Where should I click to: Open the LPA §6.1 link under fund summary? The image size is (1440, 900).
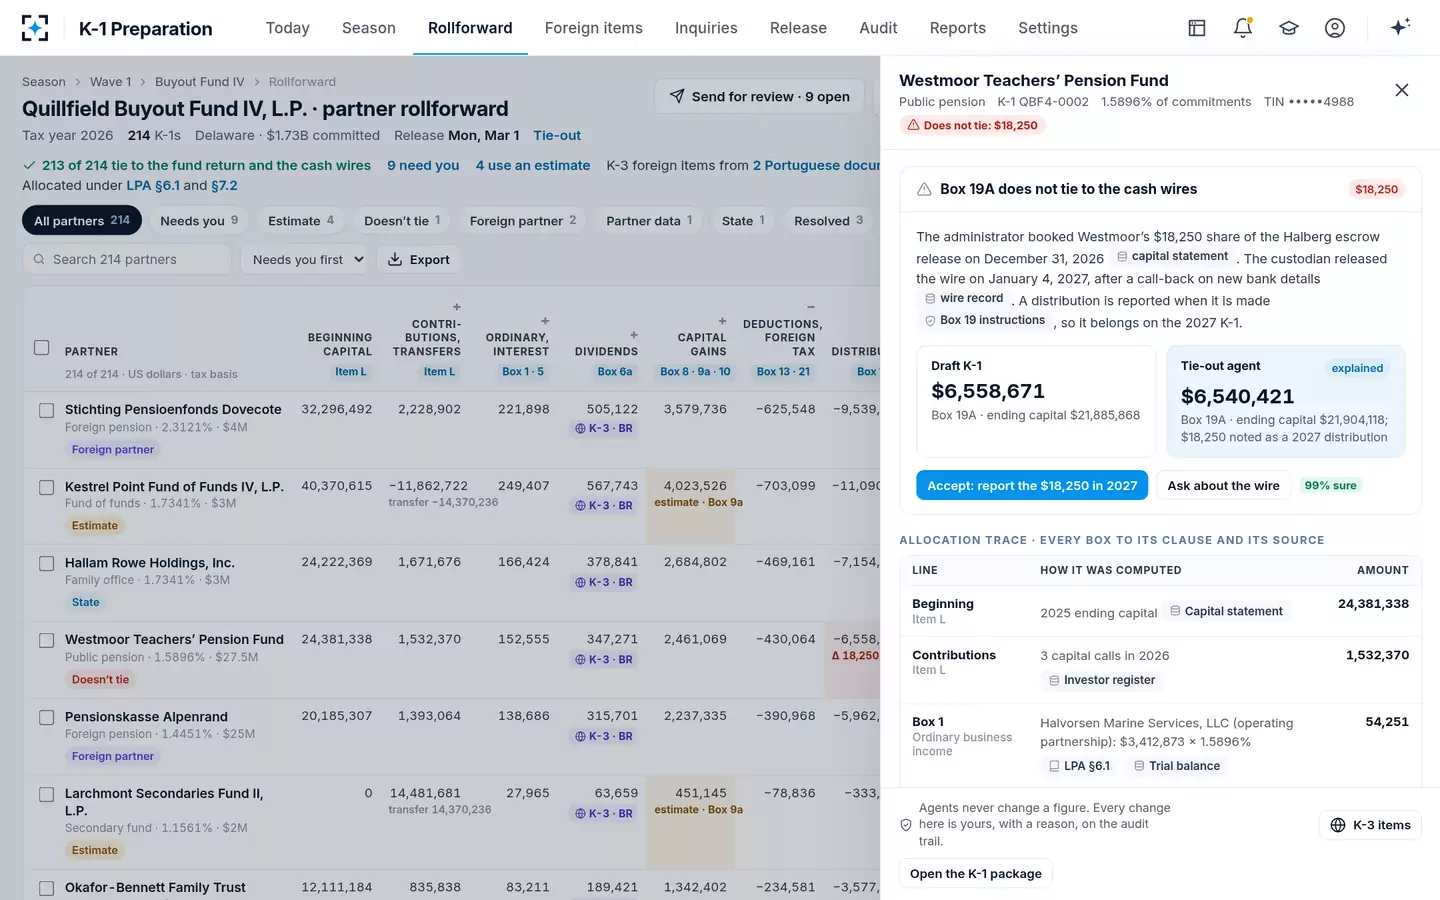click(x=153, y=186)
